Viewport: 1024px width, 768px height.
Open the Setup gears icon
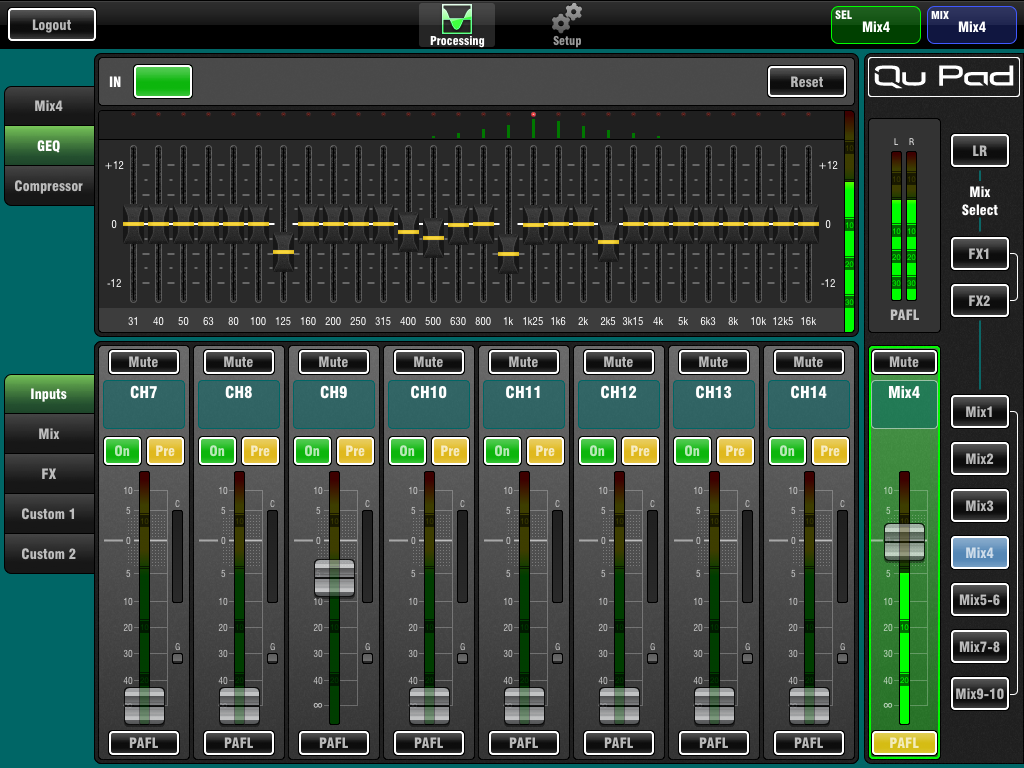pyautogui.click(x=566, y=25)
